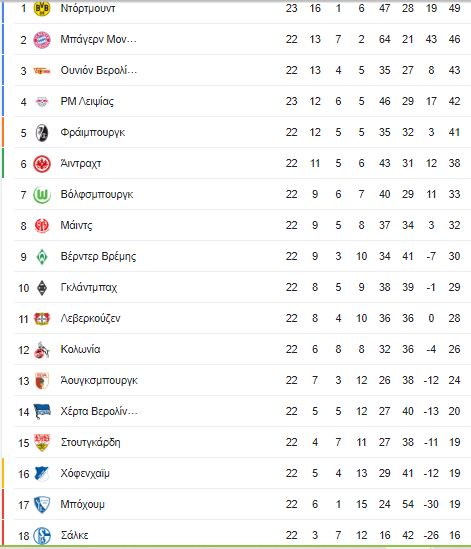Click the Bayer Leverkusen logo
The width and height of the screenshot is (471, 549).
coord(42,319)
